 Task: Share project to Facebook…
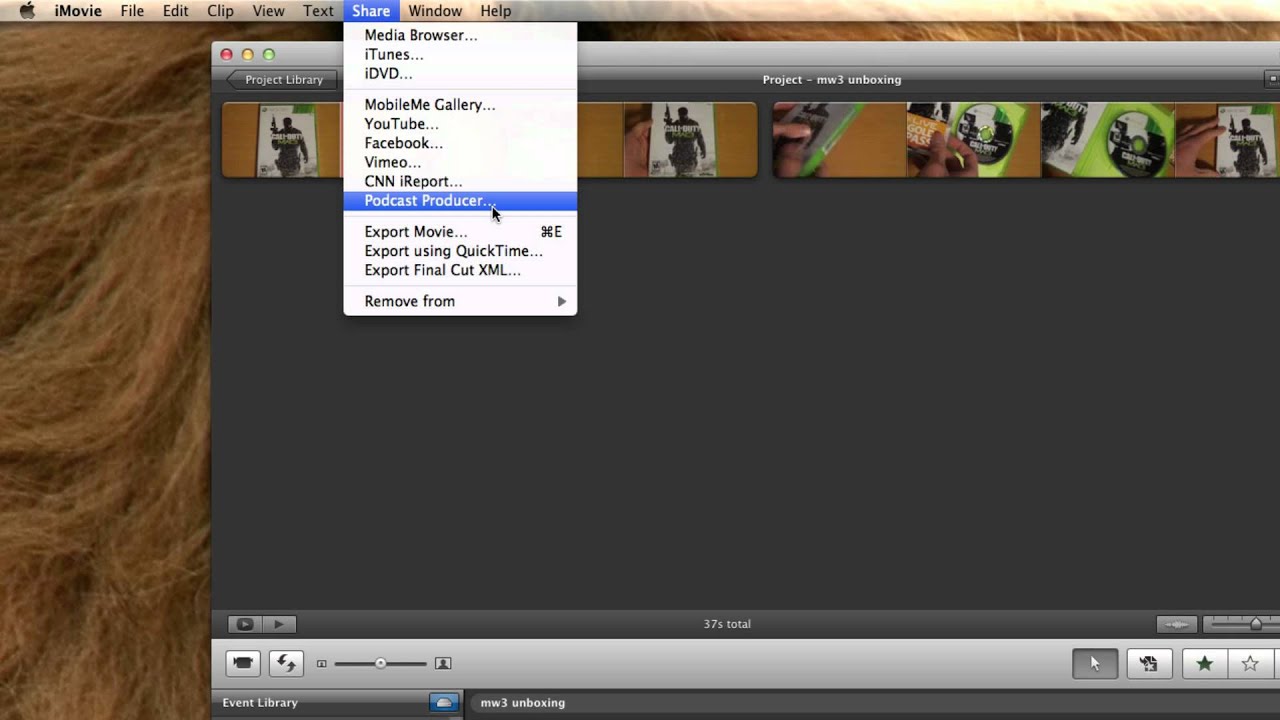[x=460, y=142]
